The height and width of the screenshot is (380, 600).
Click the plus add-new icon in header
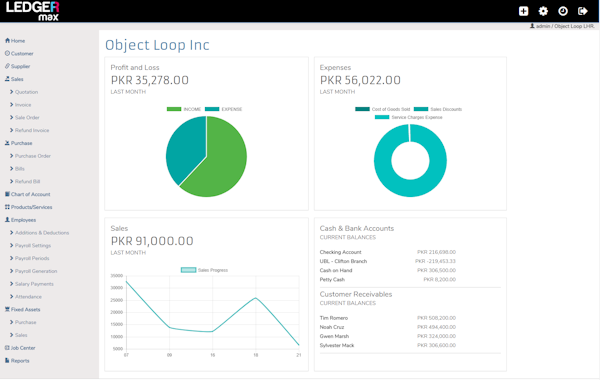coord(523,11)
